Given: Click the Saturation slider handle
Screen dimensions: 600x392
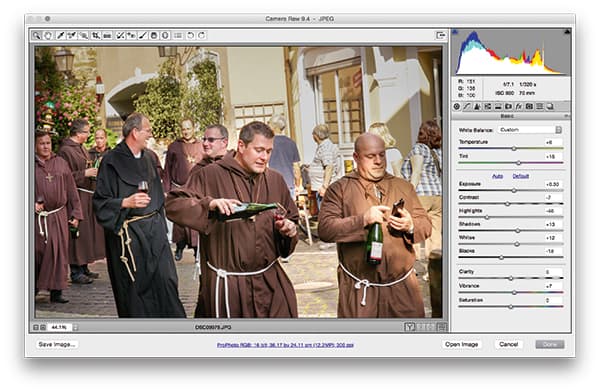Looking at the screenshot, I should [511, 307].
